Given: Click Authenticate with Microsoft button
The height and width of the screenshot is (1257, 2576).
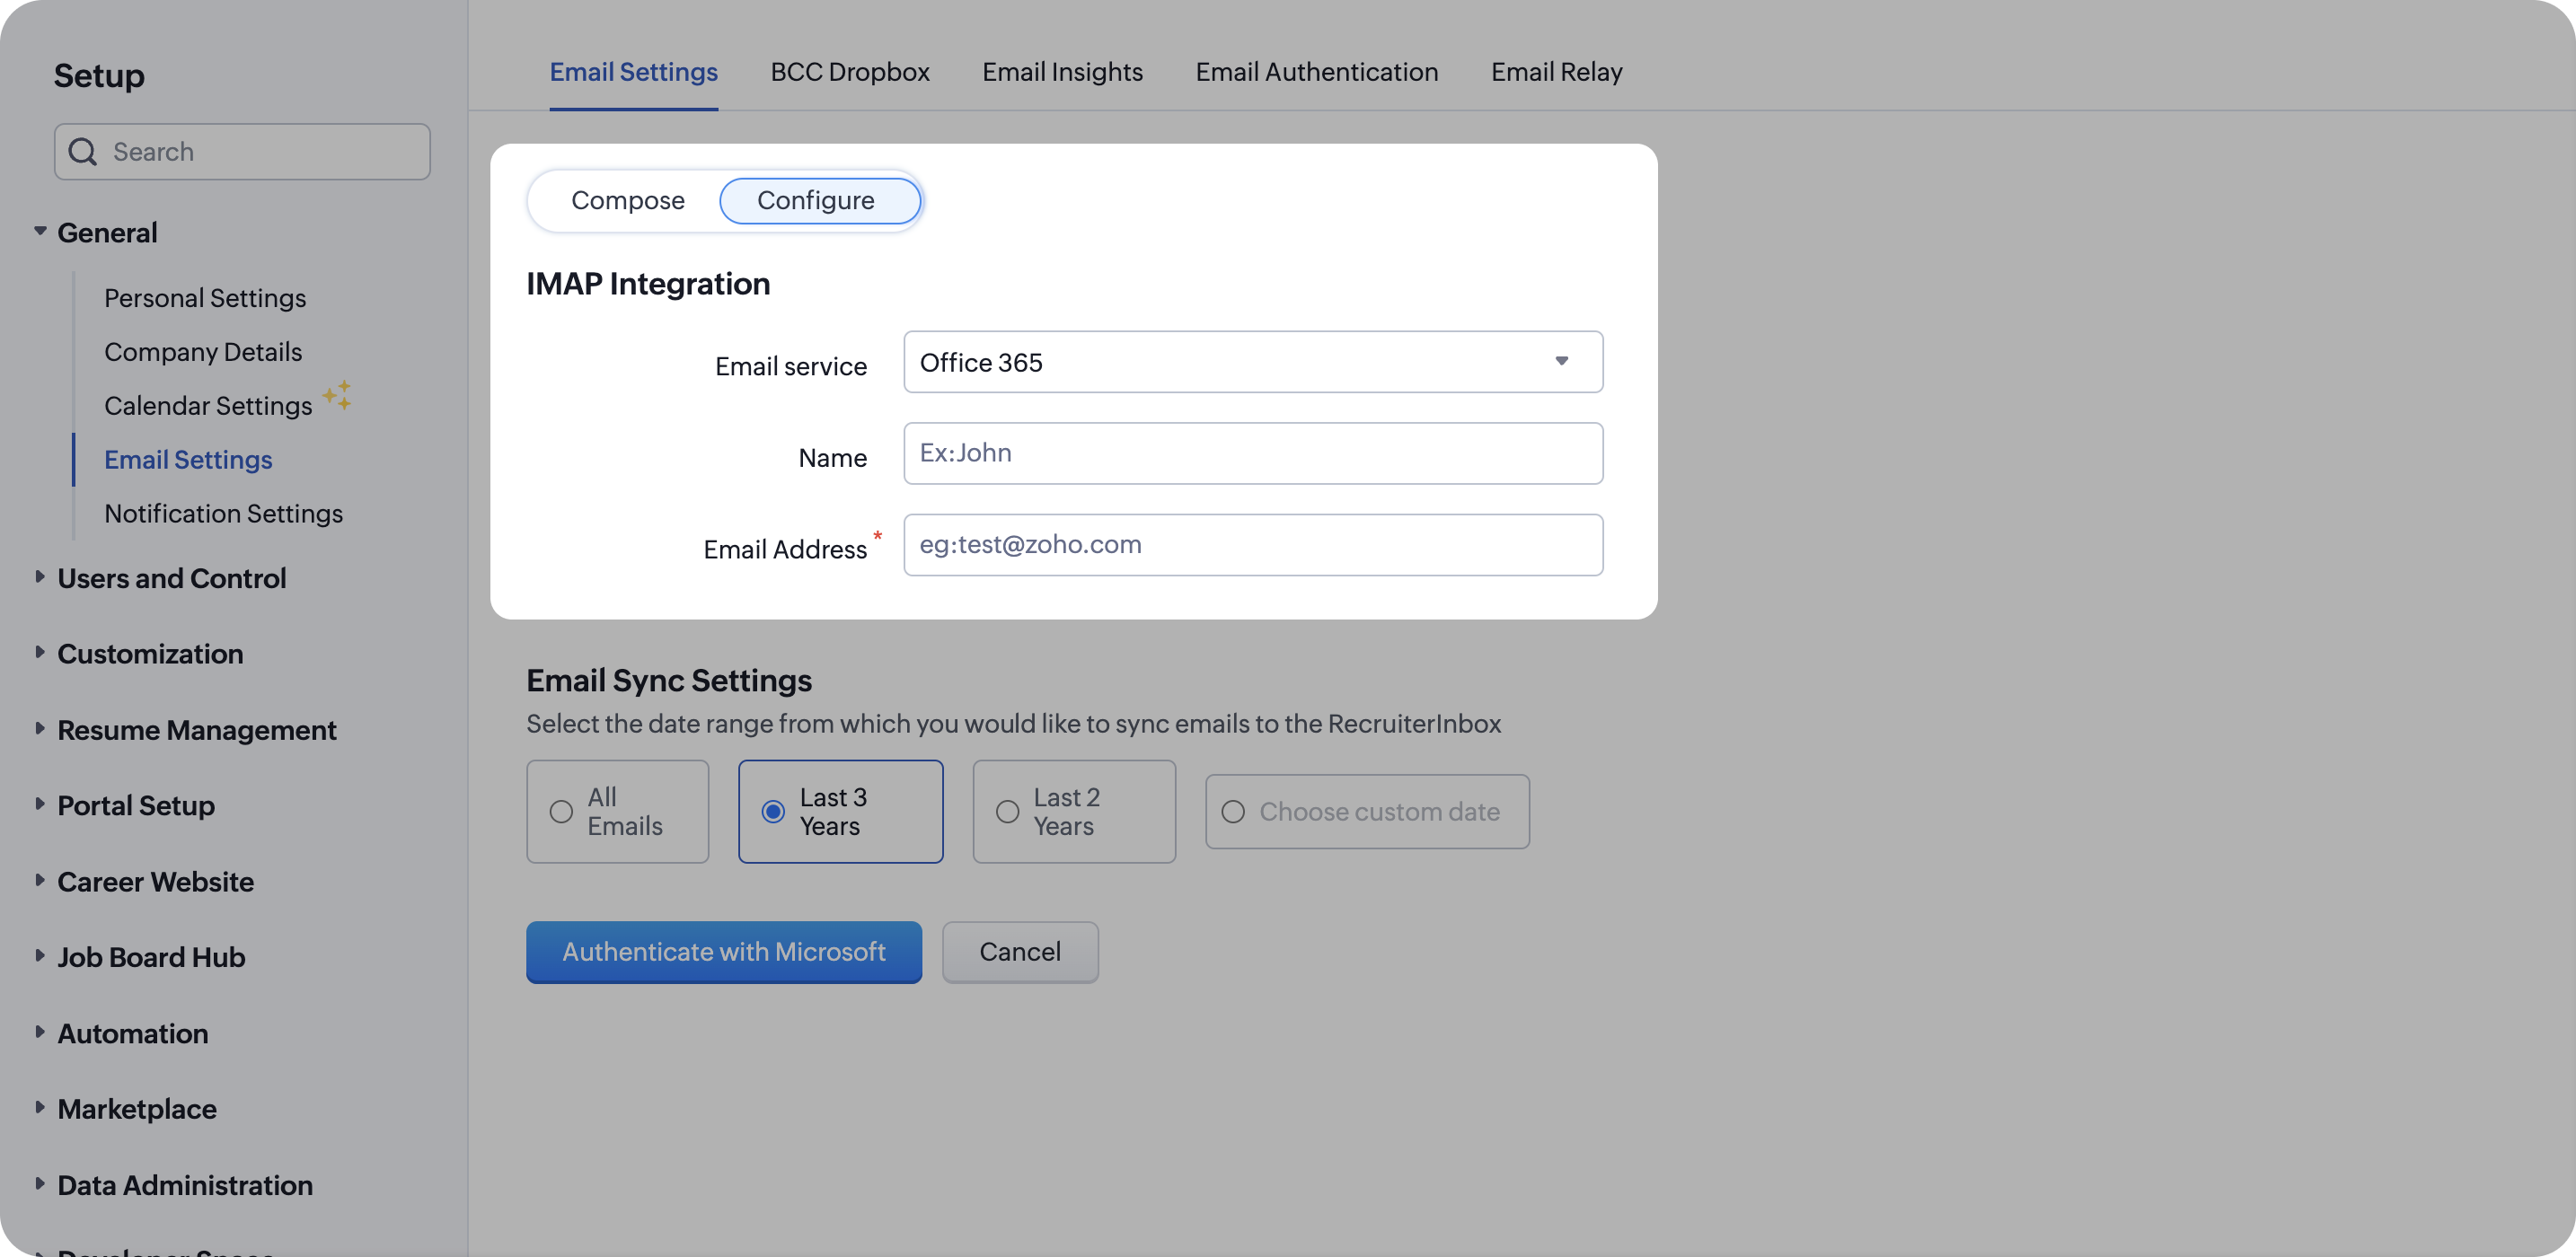Looking at the screenshot, I should click(x=723, y=952).
